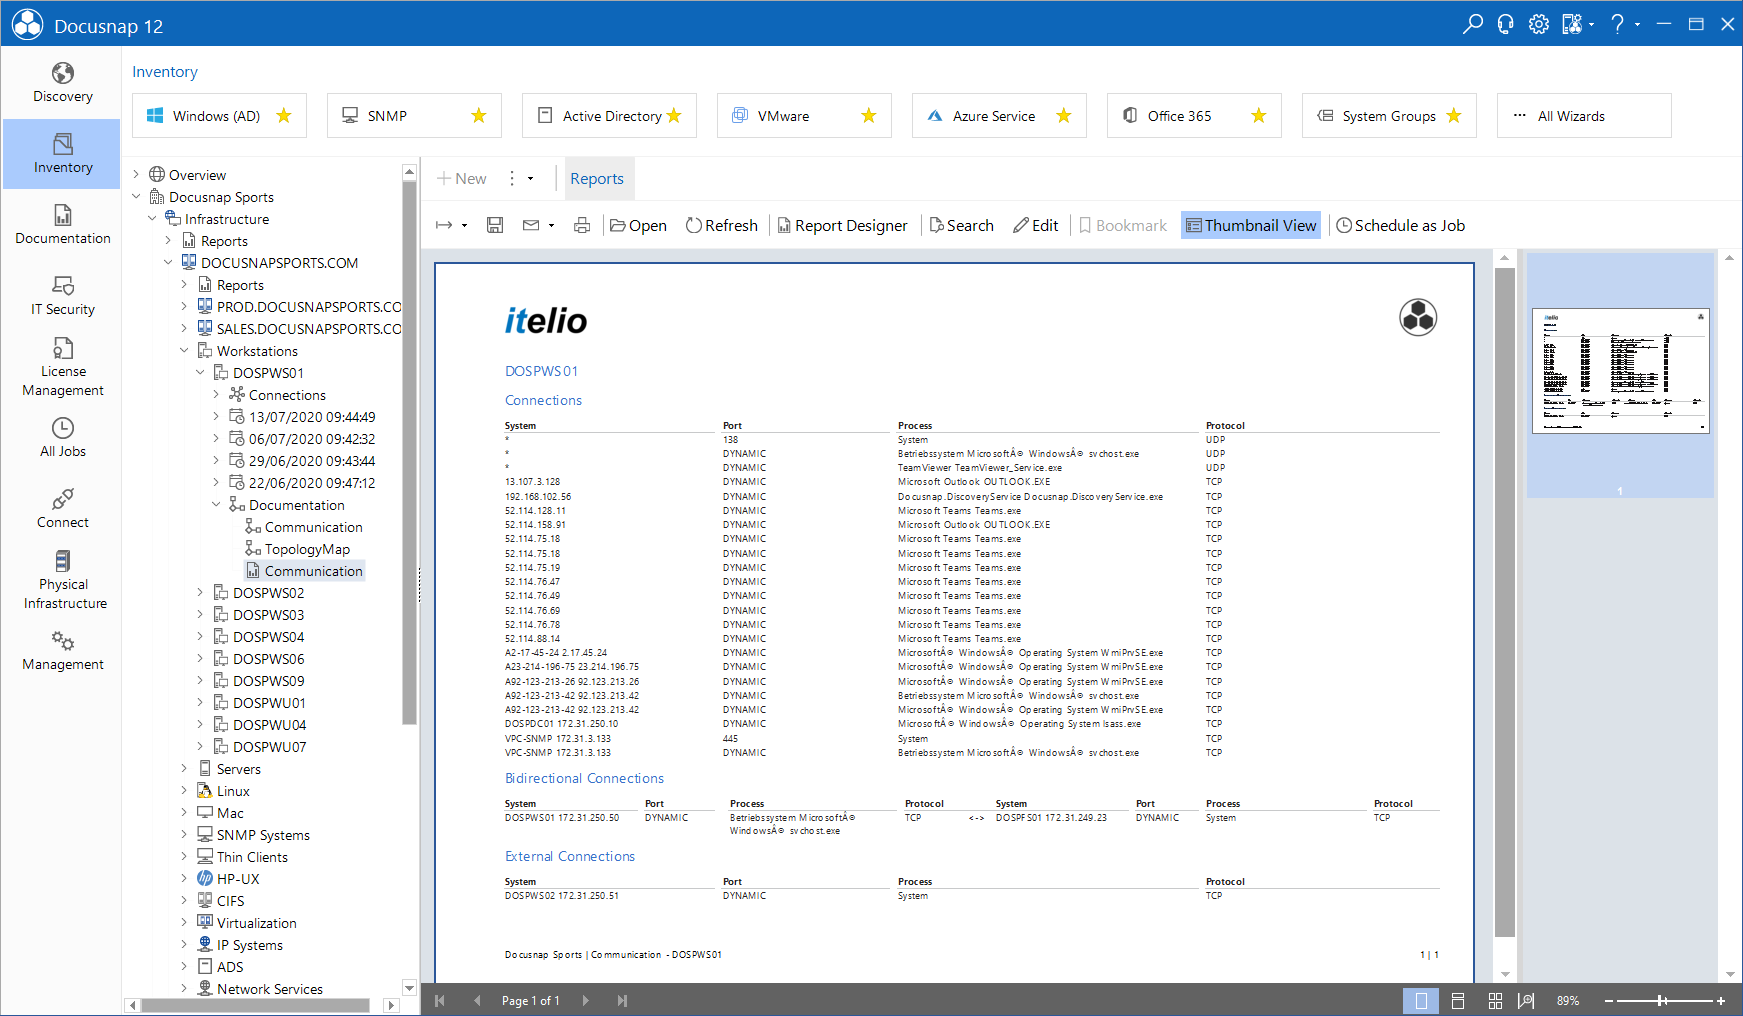This screenshot has width=1743, height=1016.
Task: Jump to last report page
Action: 622,1000
